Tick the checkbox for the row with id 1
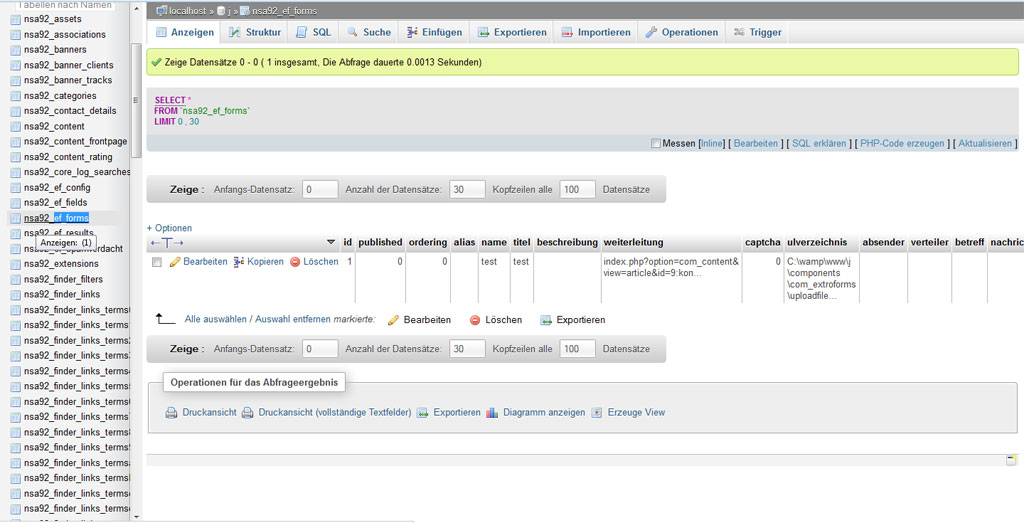The width and height of the screenshot is (1024, 523). [x=156, y=262]
